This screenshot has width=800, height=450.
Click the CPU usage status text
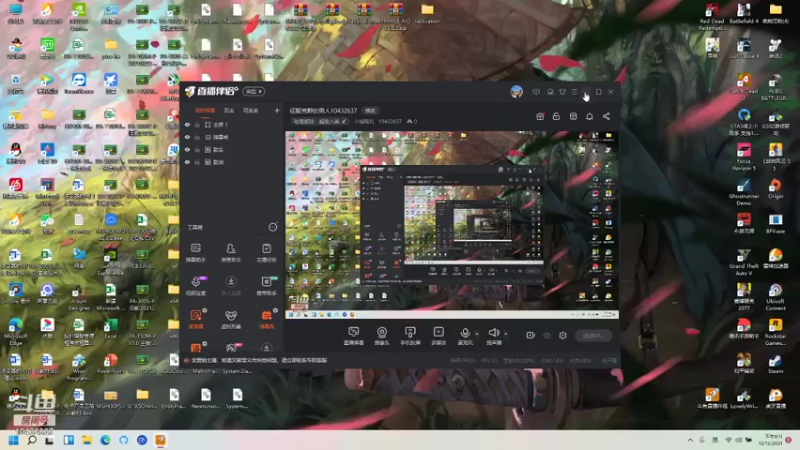pos(553,360)
